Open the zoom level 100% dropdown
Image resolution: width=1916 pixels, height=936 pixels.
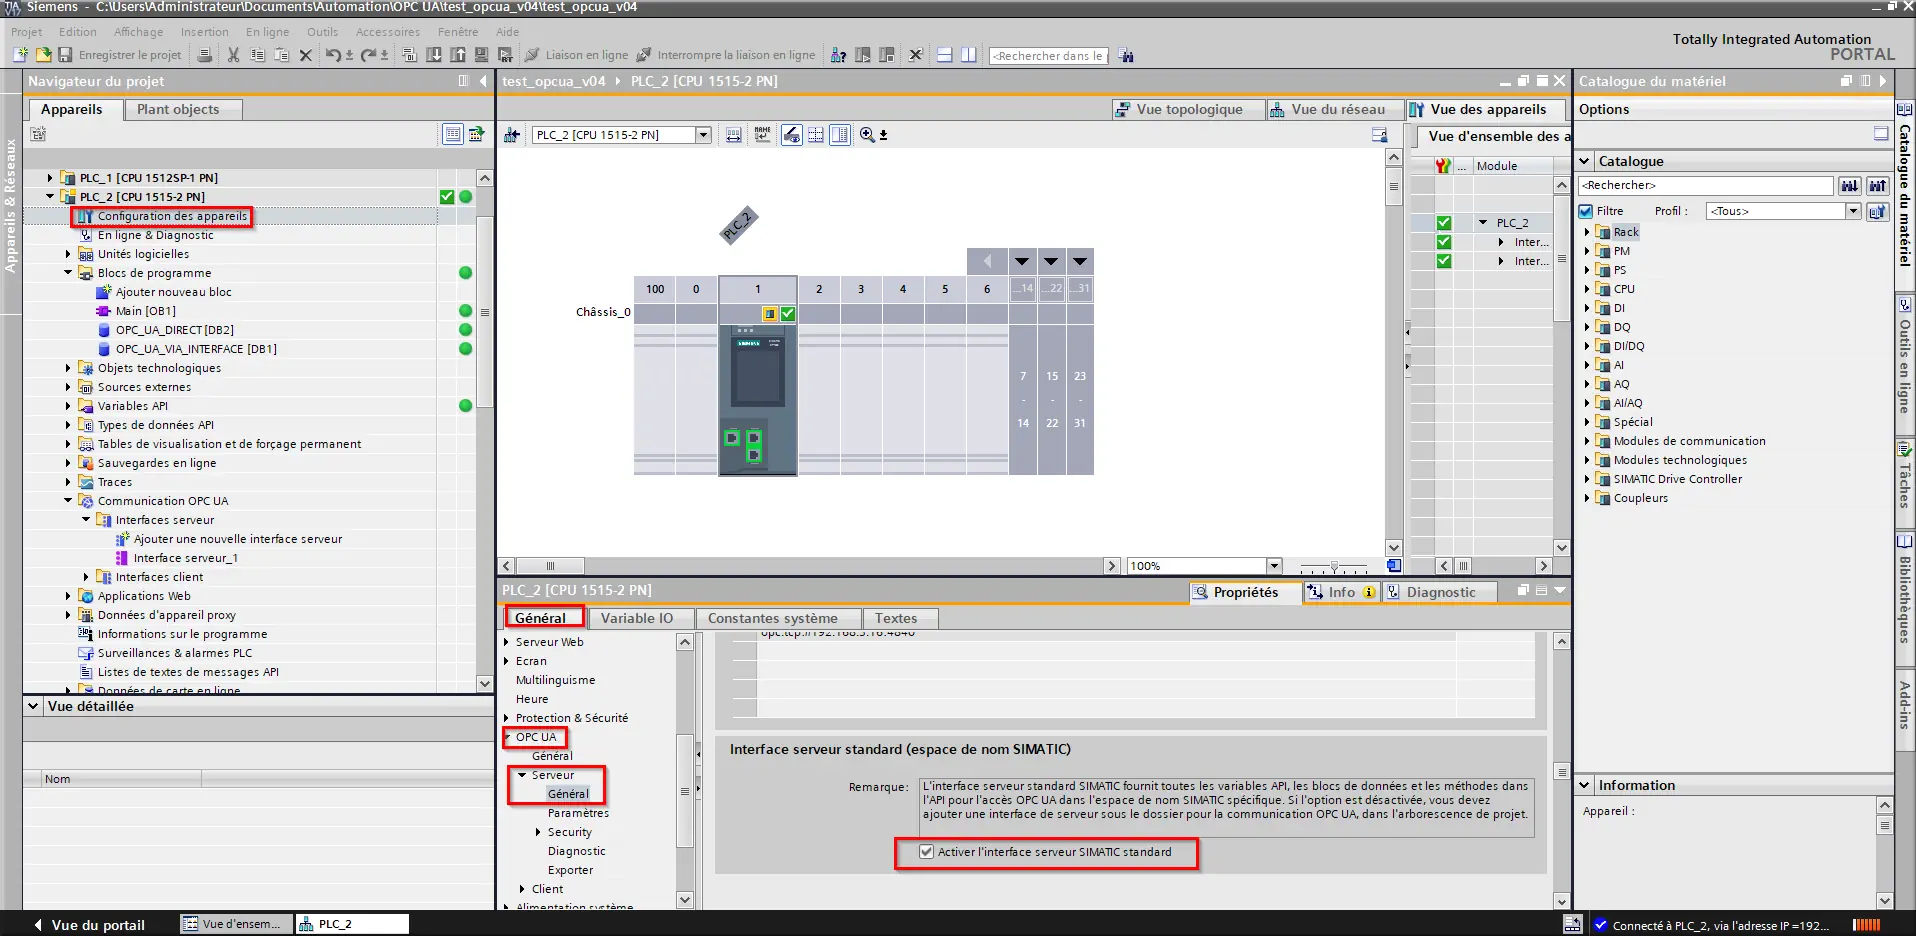[1273, 566]
